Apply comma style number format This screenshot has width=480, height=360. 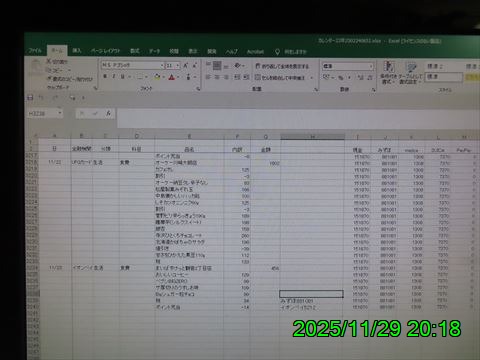tap(349, 77)
